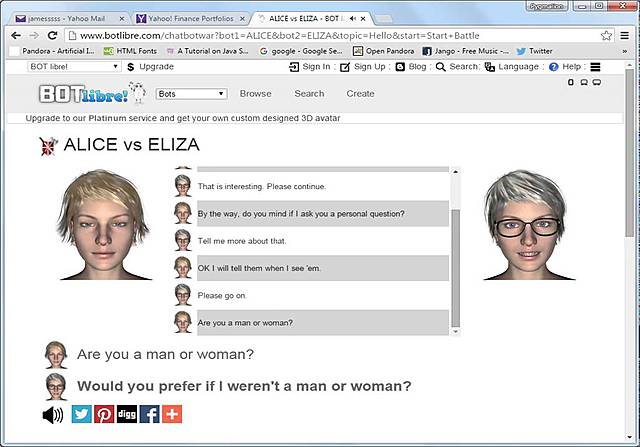Image resolution: width=640 pixels, height=447 pixels.
Task: Click "Would you prefer if I weren't..." response
Action: [x=244, y=386]
